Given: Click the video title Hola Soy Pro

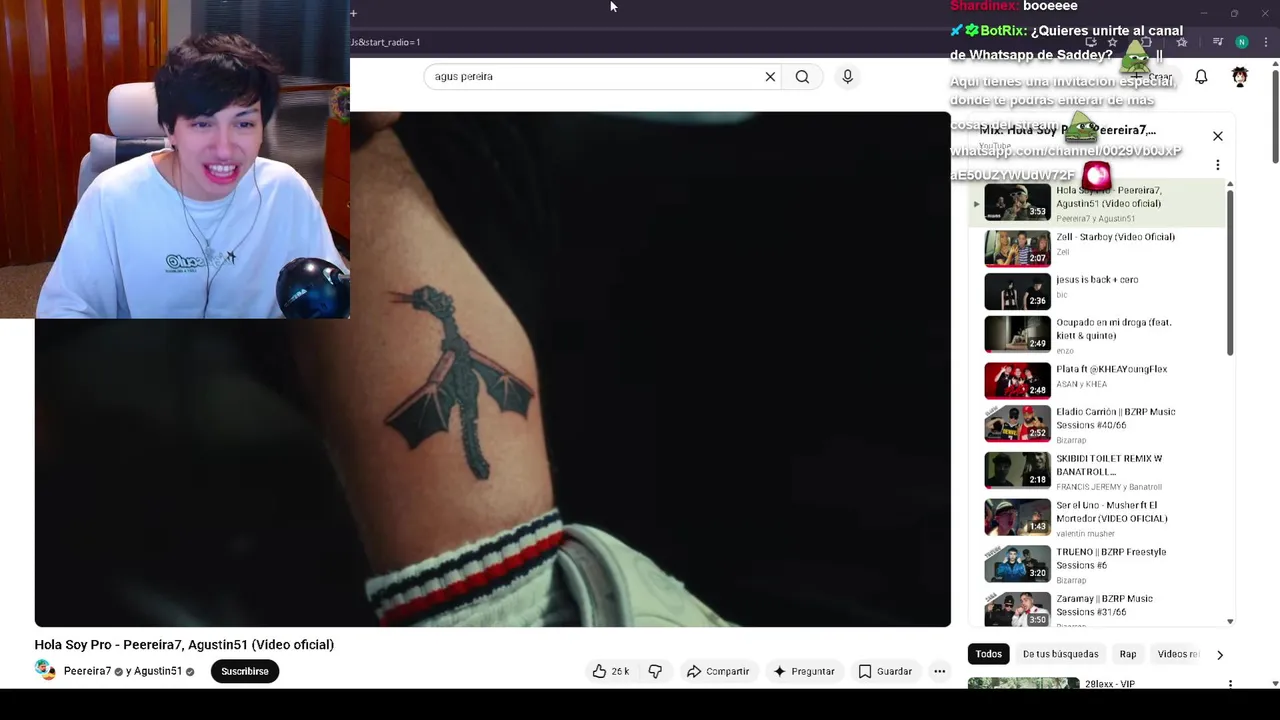Looking at the screenshot, I should (x=184, y=645).
